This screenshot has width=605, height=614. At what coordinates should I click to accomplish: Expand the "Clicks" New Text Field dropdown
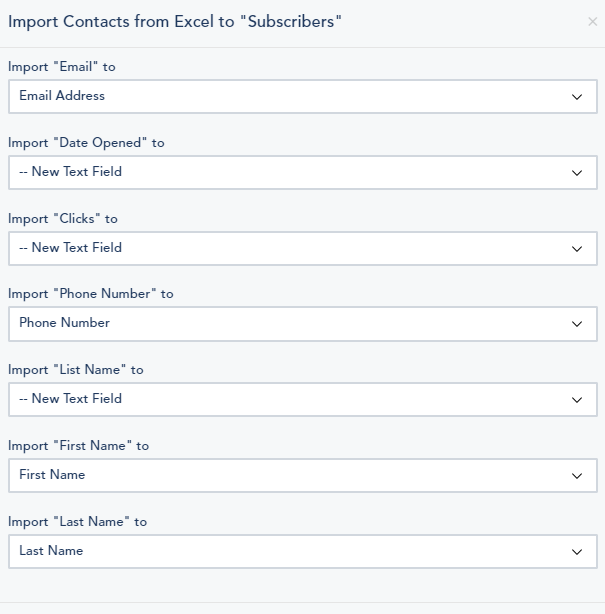pos(290,248)
